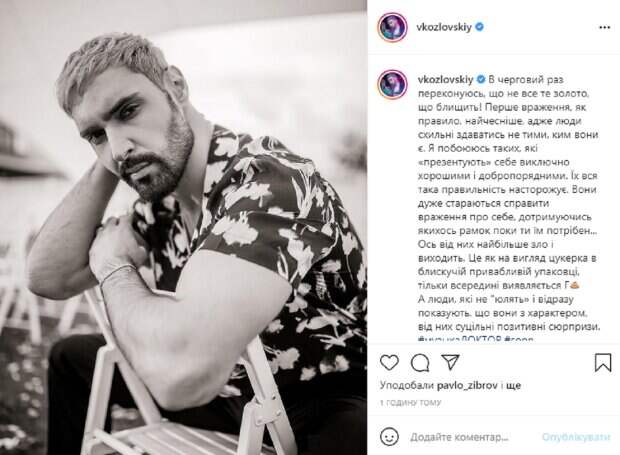Open the vkozlovskiy username in the caption

(445, 79)
